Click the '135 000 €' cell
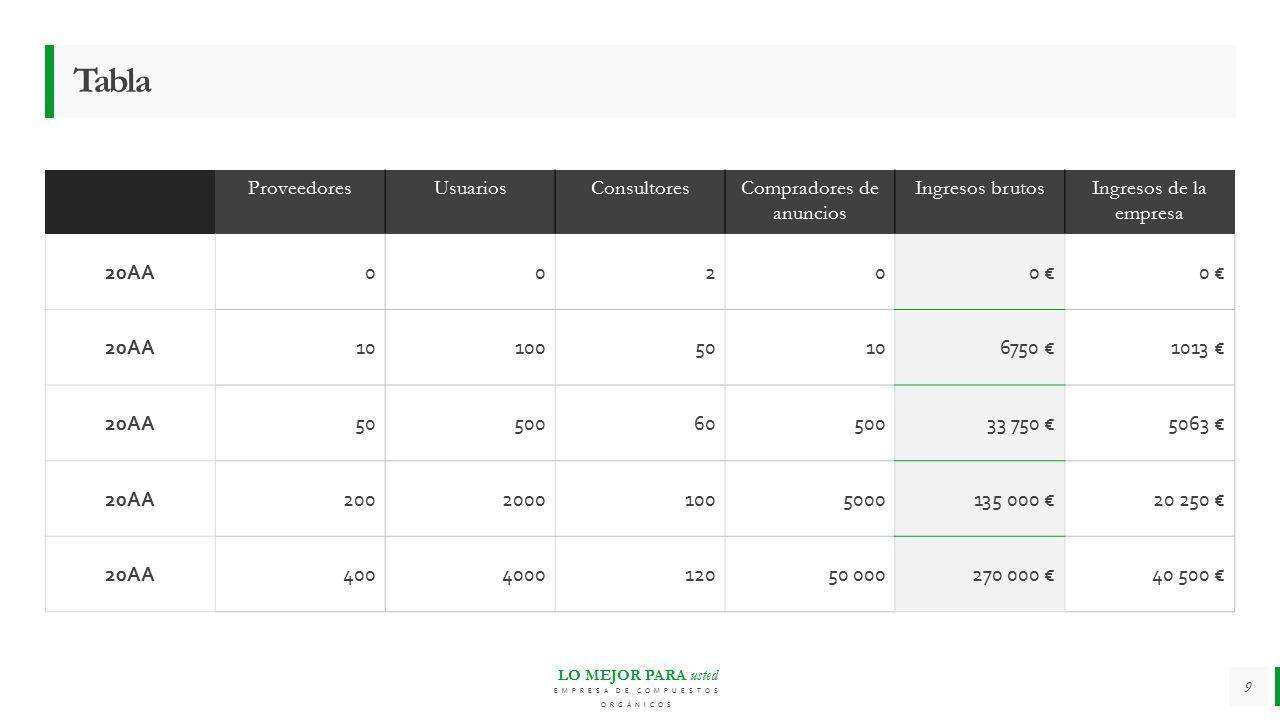 [980, 498]
